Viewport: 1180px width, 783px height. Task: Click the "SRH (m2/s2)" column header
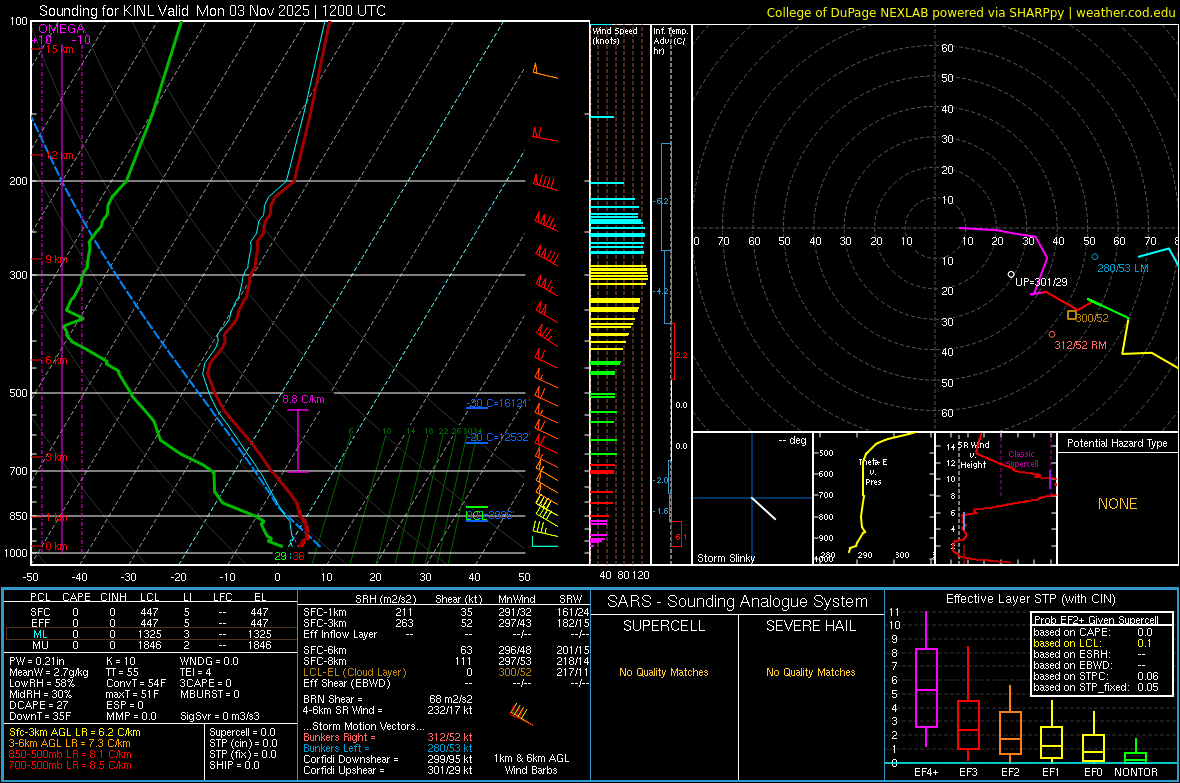click(385, 599)
